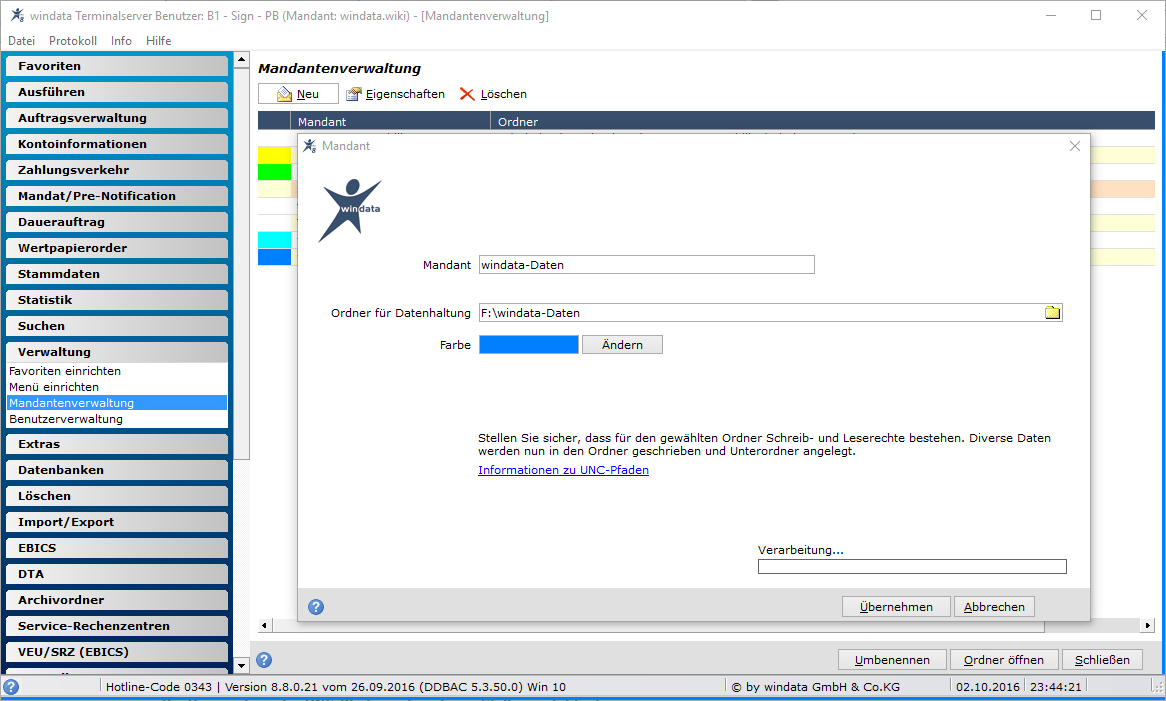The image size is (1166, 701).
Task: Click the status bar help icon
Action: click(11, 687)
